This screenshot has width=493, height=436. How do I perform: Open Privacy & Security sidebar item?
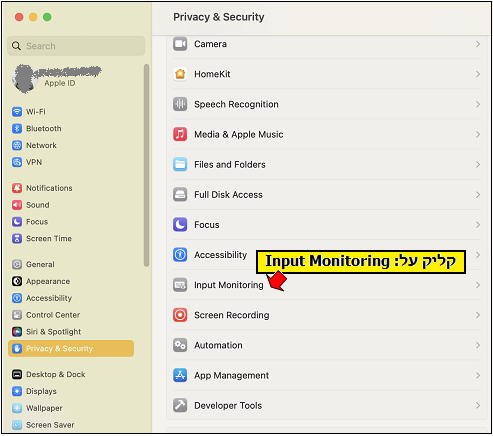71,348
